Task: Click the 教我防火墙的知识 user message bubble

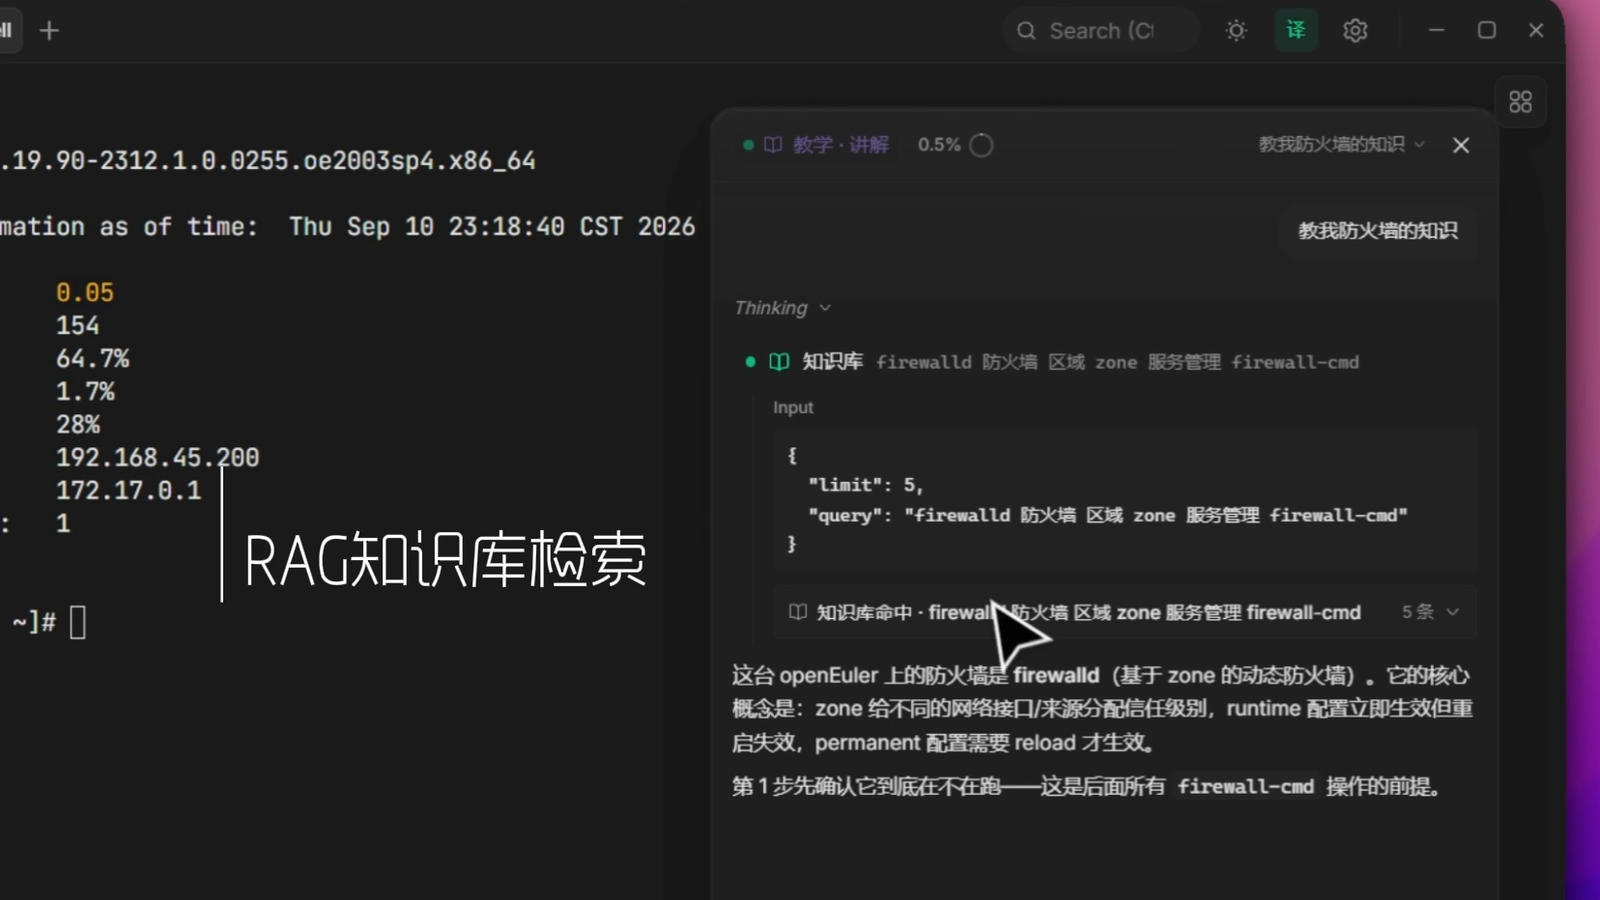Action: tap(1377, 231)
